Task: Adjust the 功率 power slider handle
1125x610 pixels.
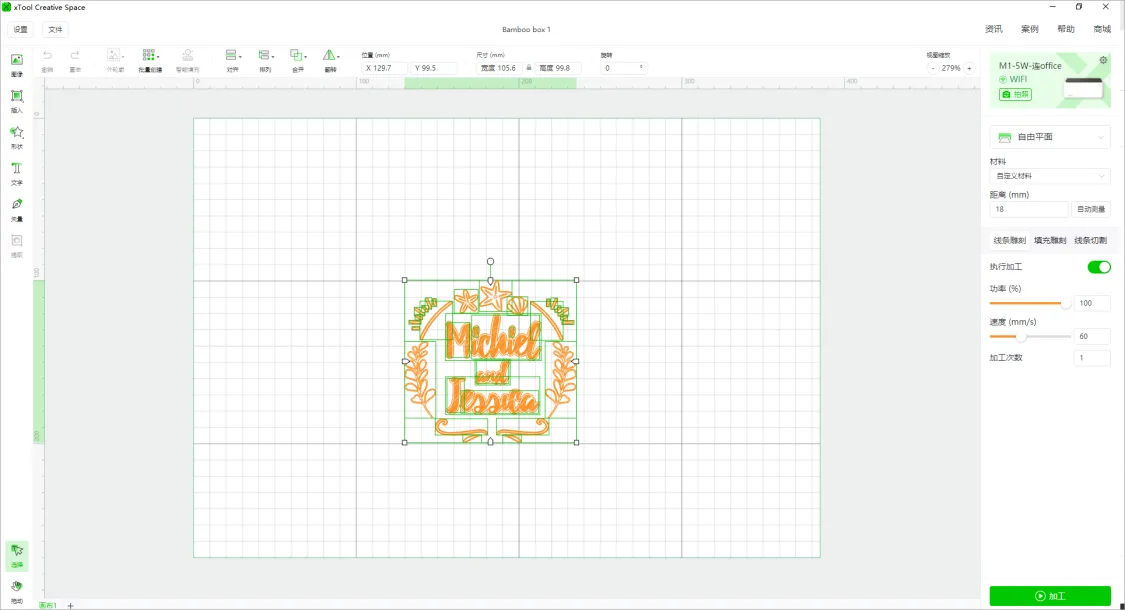Action: tap(1065, 303)
